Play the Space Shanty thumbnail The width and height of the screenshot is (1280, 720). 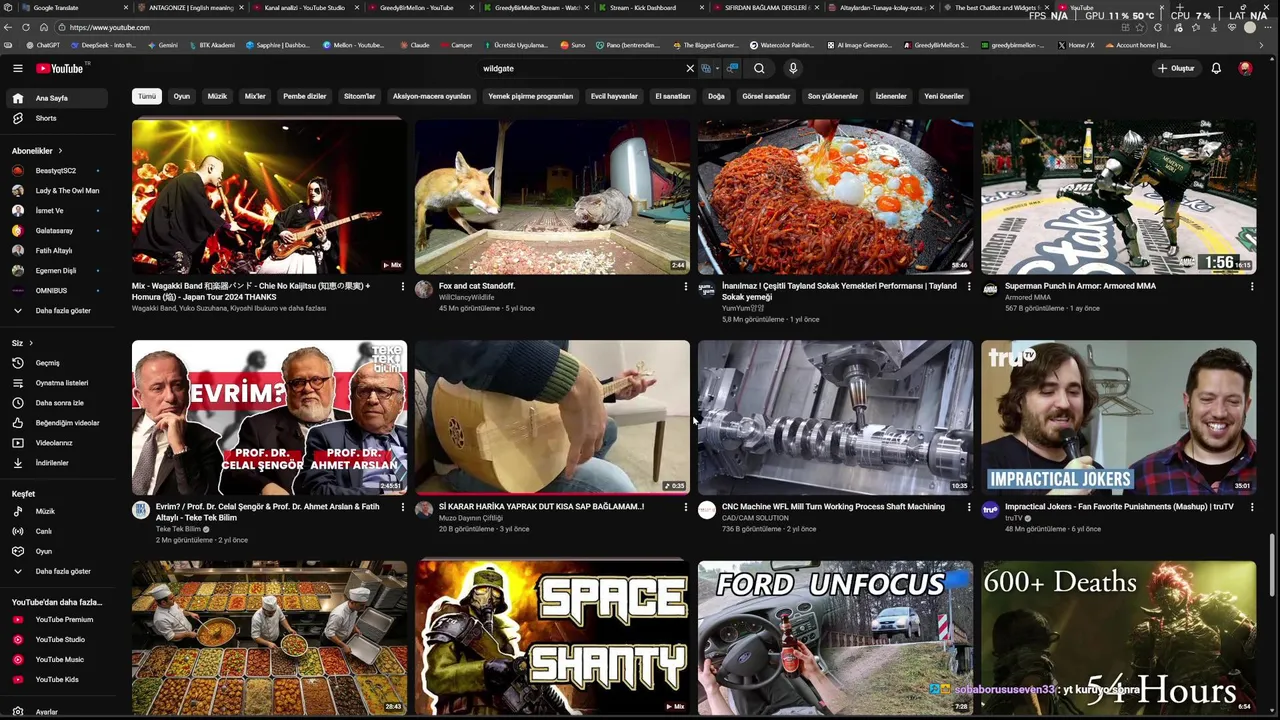tap(552, 638)
